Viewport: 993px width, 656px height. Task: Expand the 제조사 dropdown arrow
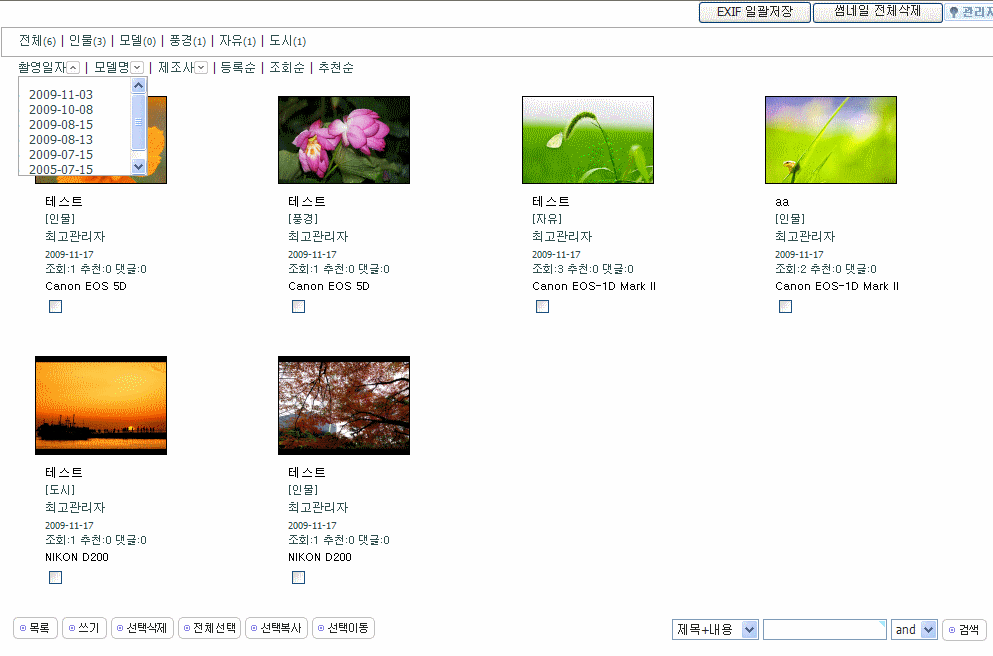coord(201,68)
